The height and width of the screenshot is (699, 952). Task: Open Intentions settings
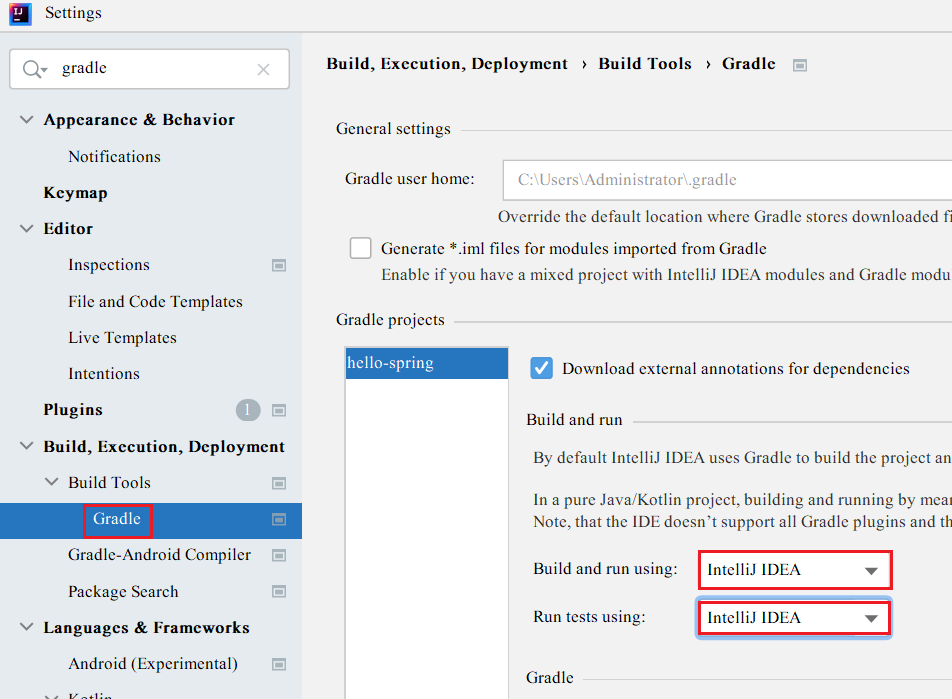pos(104,374)
